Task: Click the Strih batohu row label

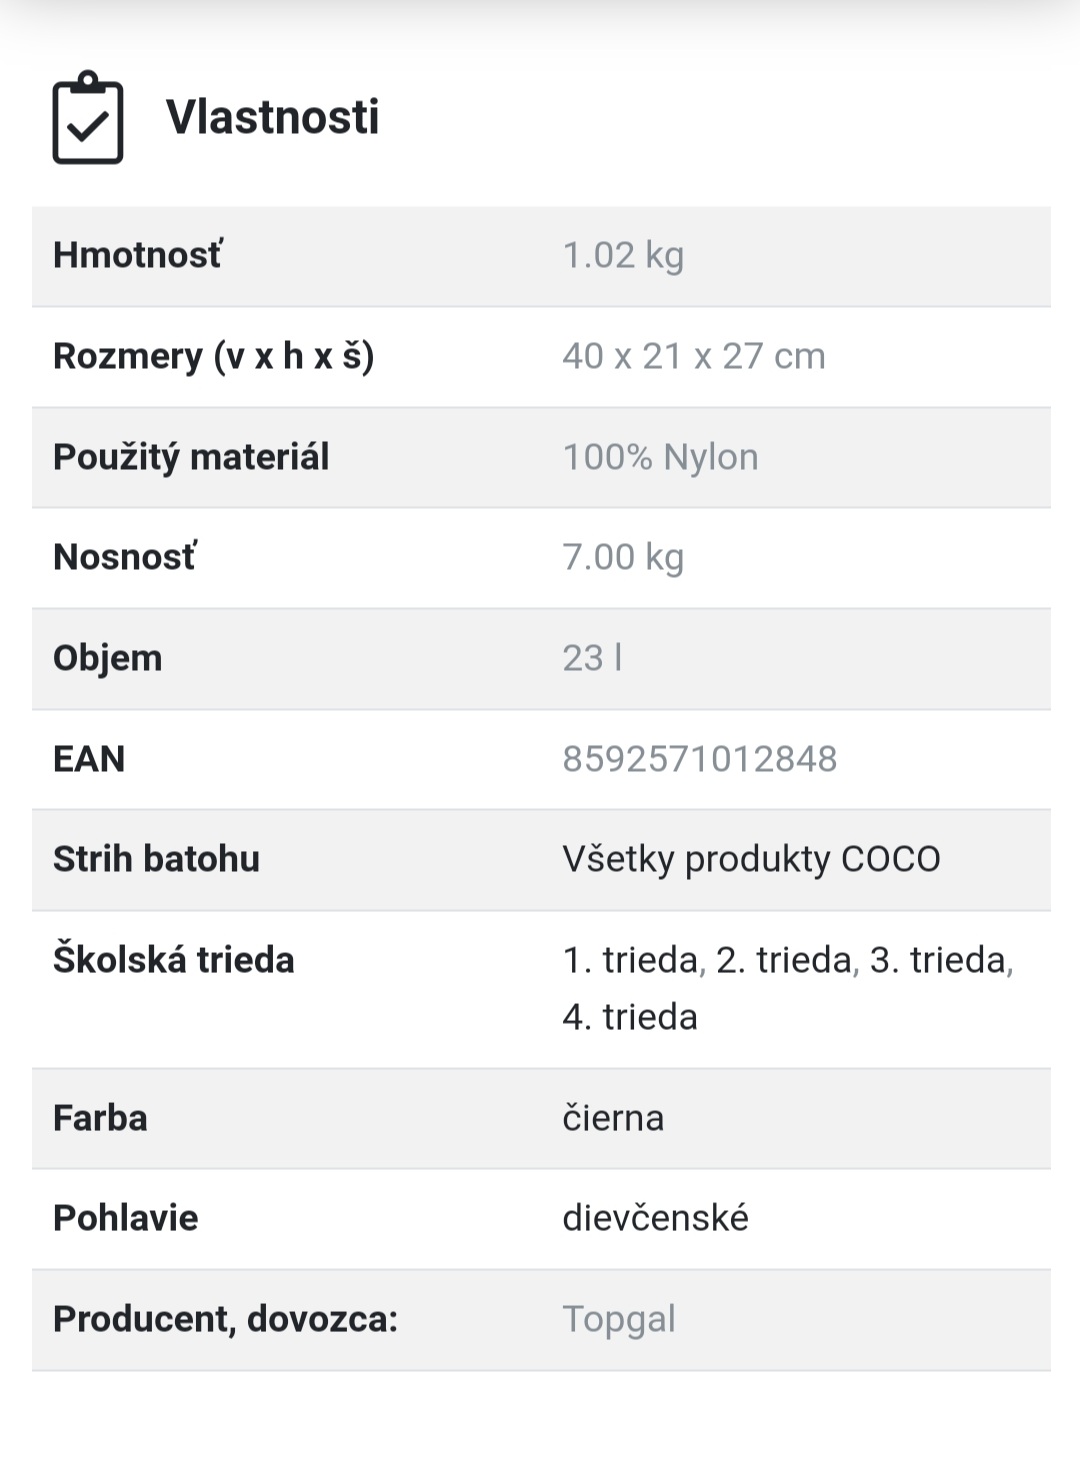Action: tap(156, 859)
